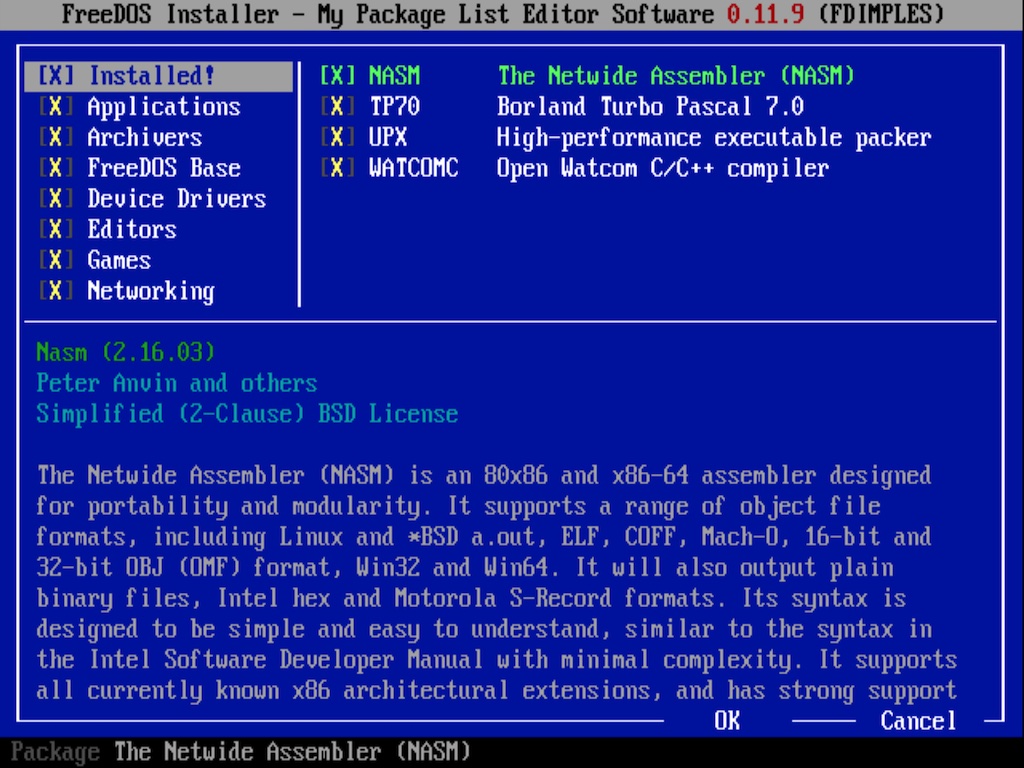Viewport: 1024px width, 768px height.
Task: Toggle the Applications group checkbox
Action: (x=56, y=107)
